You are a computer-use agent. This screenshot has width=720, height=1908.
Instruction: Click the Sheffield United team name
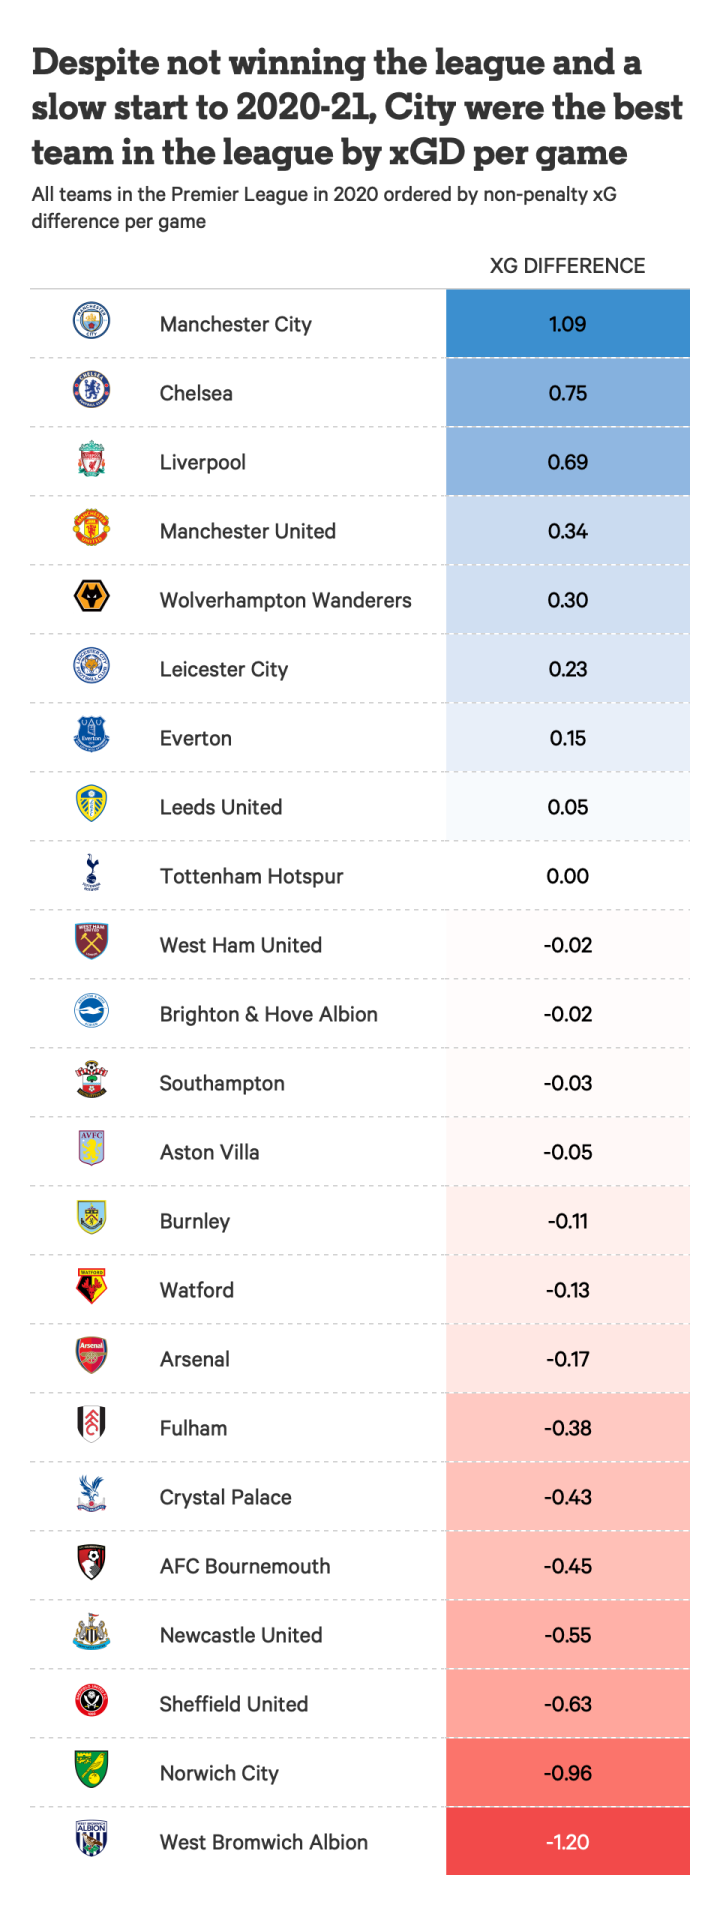233,1704
